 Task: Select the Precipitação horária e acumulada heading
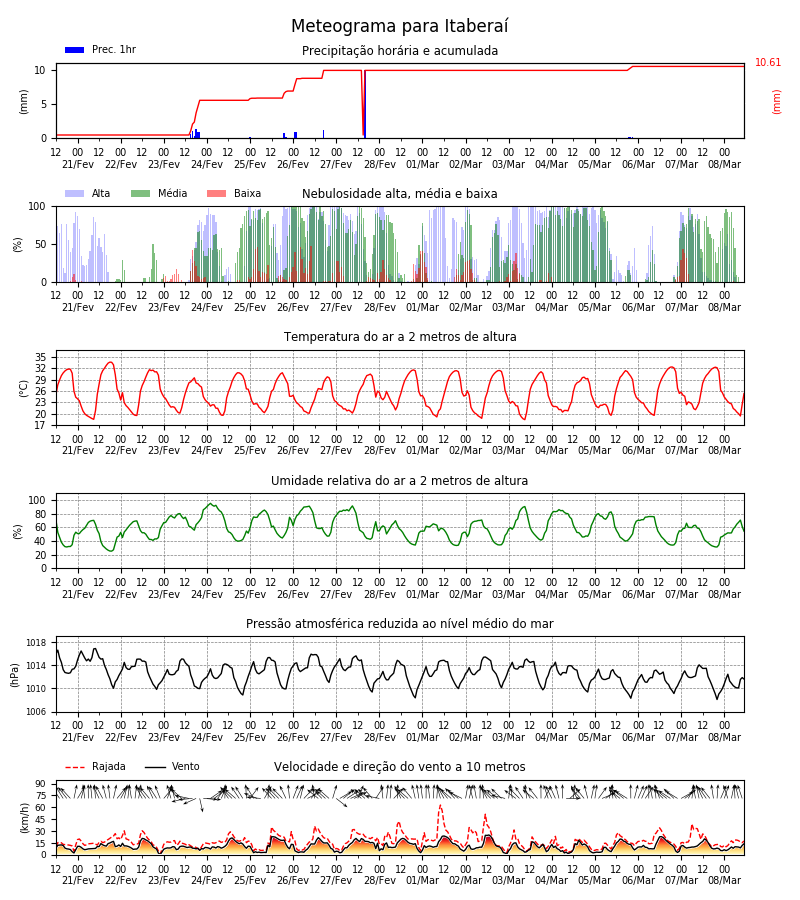click(x=400, y=51)
